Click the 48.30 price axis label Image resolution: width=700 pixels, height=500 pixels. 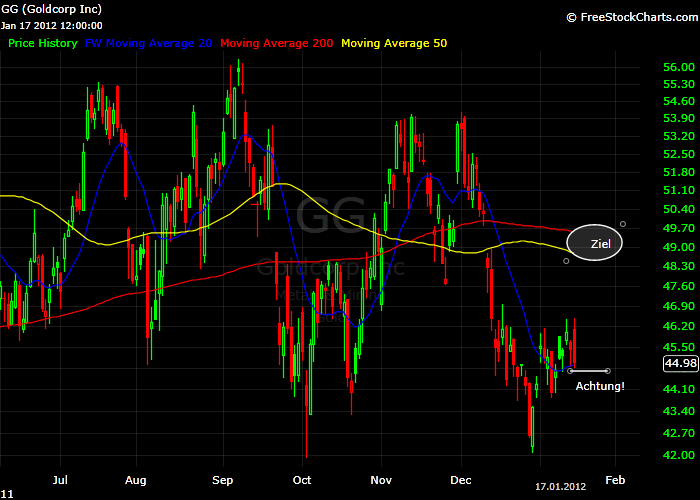[x=679, y=266]
